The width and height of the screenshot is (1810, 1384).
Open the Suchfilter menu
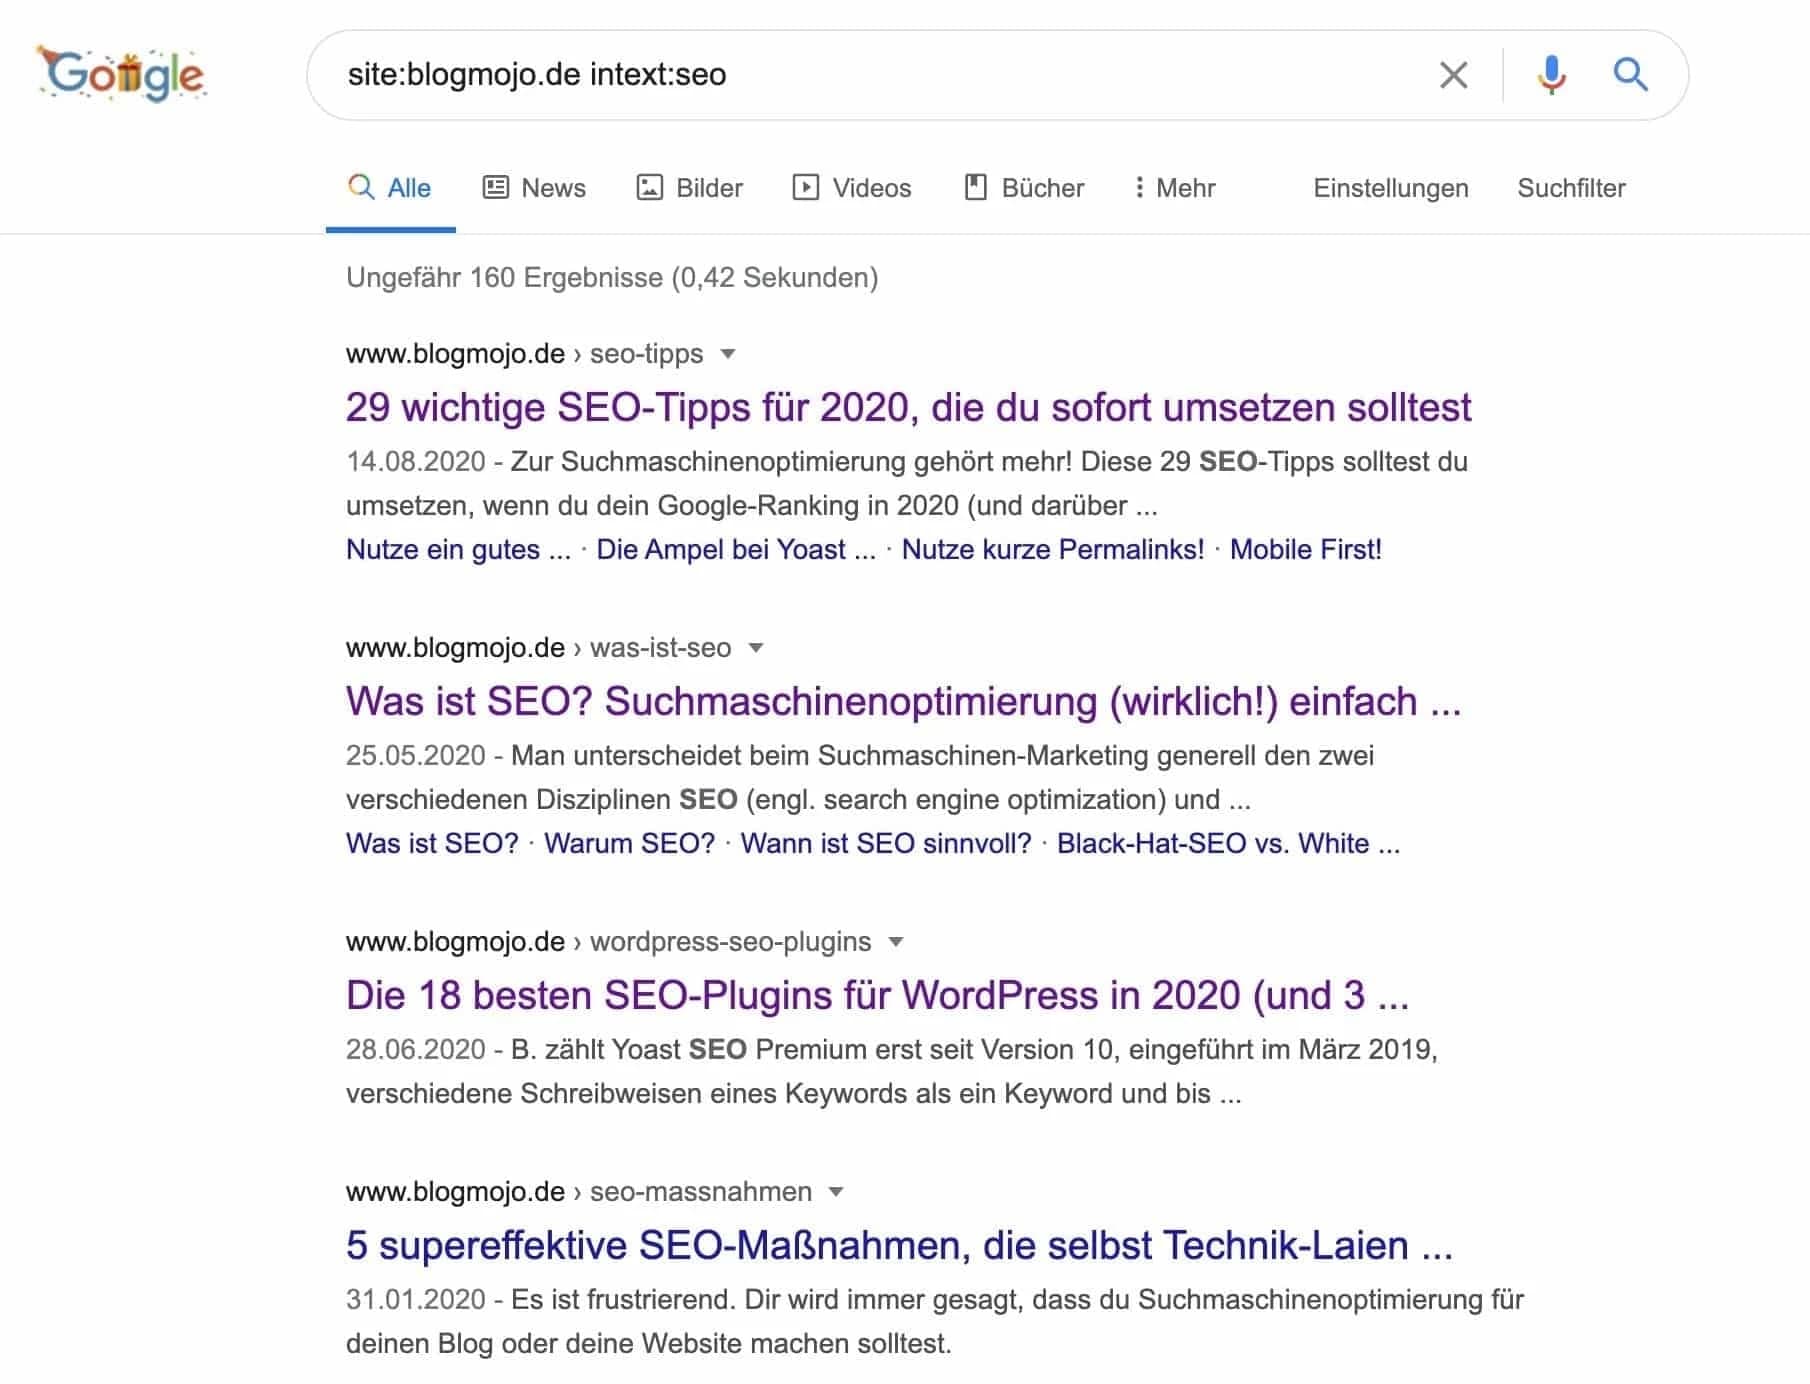[1571, 187]
